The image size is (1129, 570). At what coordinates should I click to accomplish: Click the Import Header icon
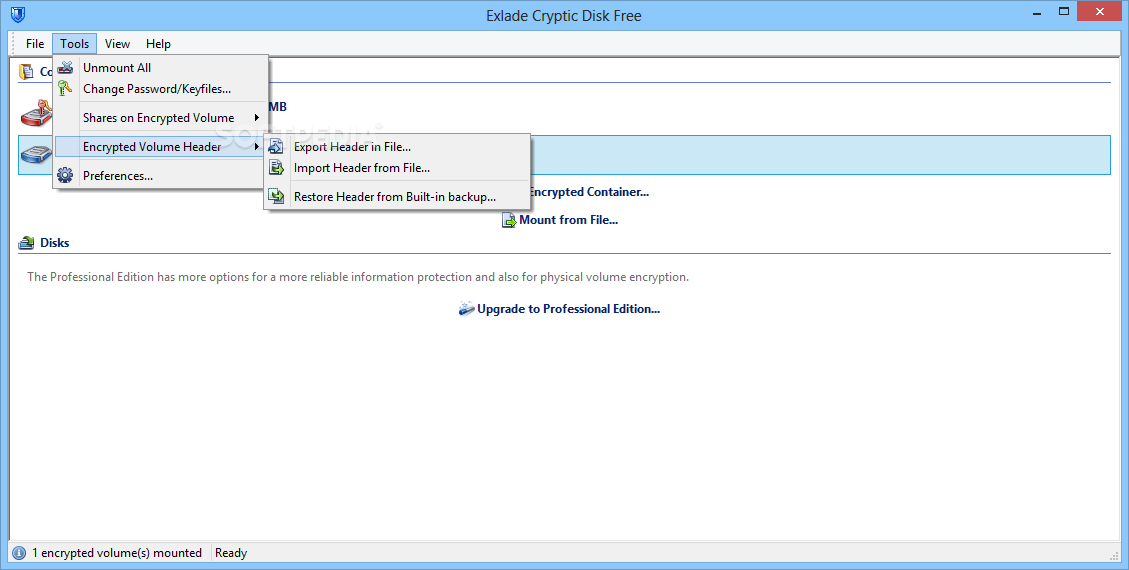point(276,168)
